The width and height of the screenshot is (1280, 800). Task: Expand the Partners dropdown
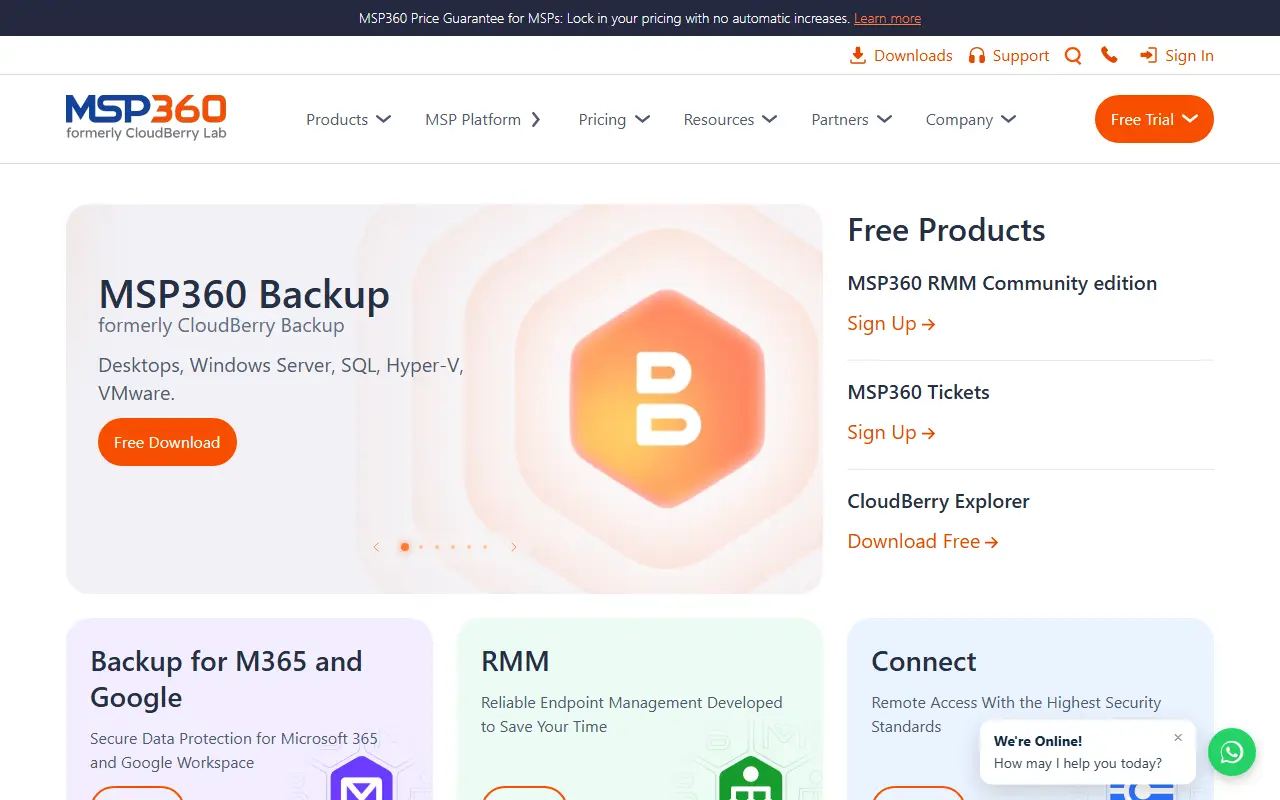[x=851, y=119]
